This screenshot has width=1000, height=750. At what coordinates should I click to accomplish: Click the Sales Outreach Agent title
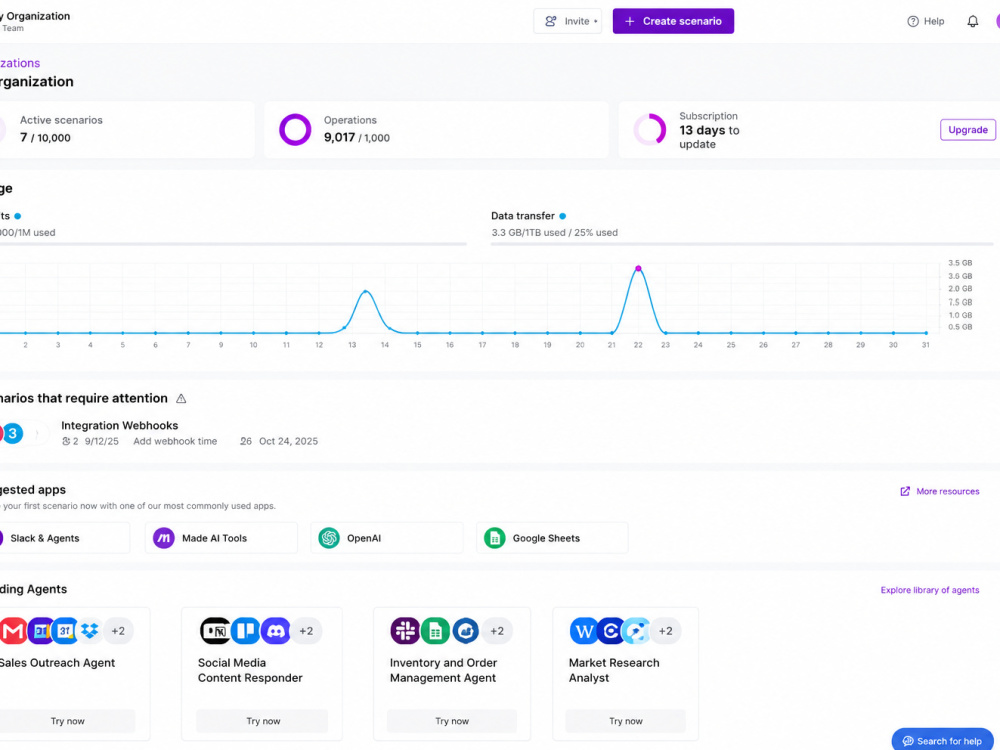point(57,663)
